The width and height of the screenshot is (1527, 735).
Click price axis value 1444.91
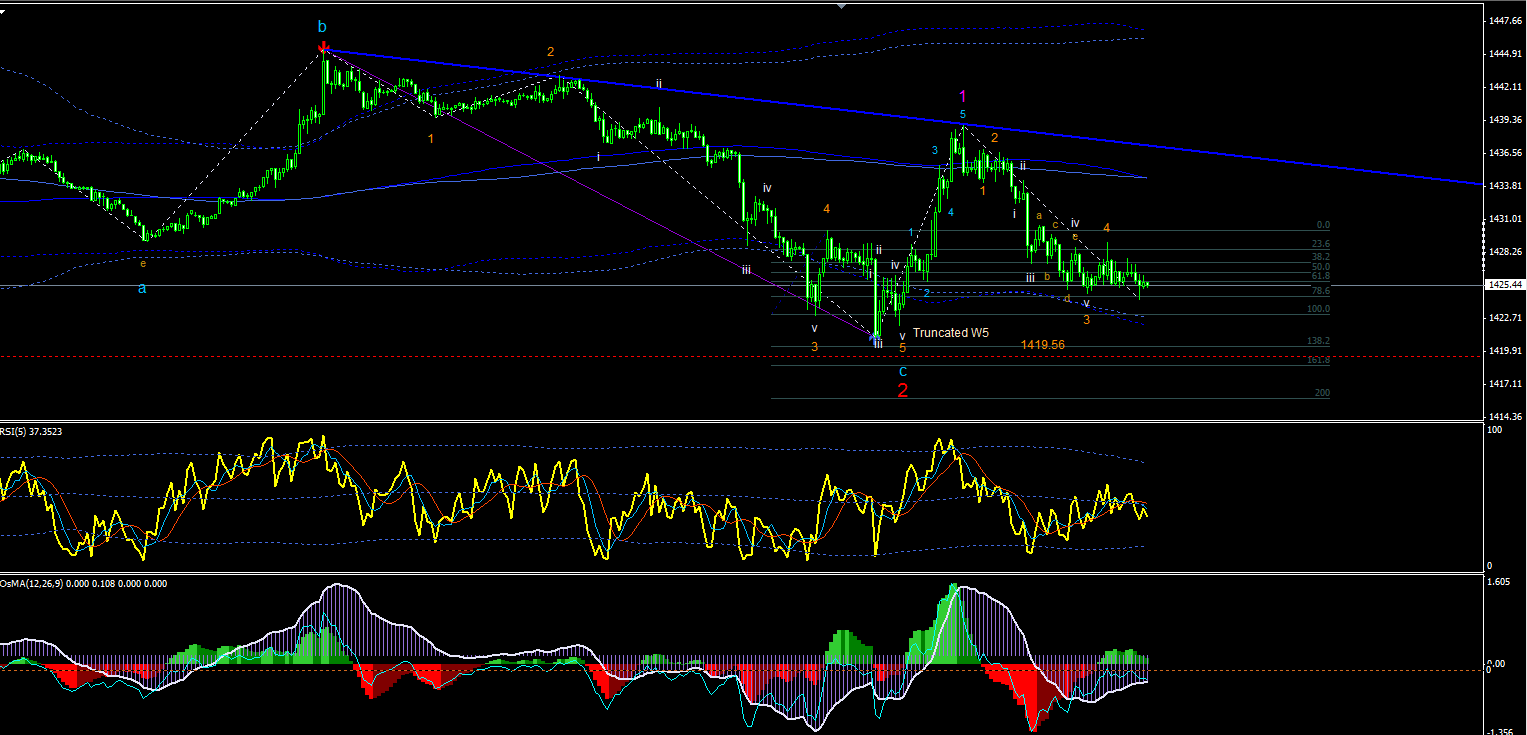(x=1506, y=53)
